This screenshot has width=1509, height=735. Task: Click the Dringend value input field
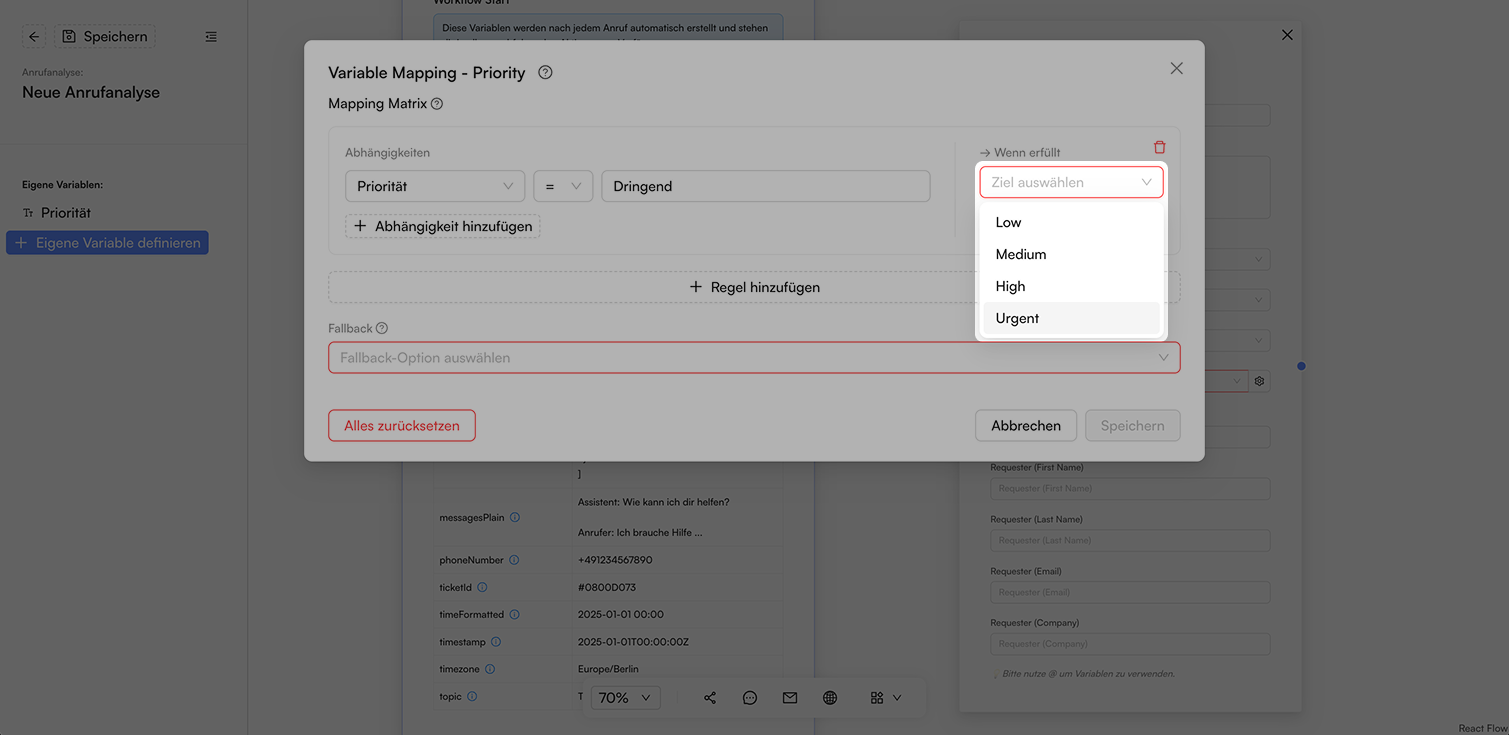(766, 186)
